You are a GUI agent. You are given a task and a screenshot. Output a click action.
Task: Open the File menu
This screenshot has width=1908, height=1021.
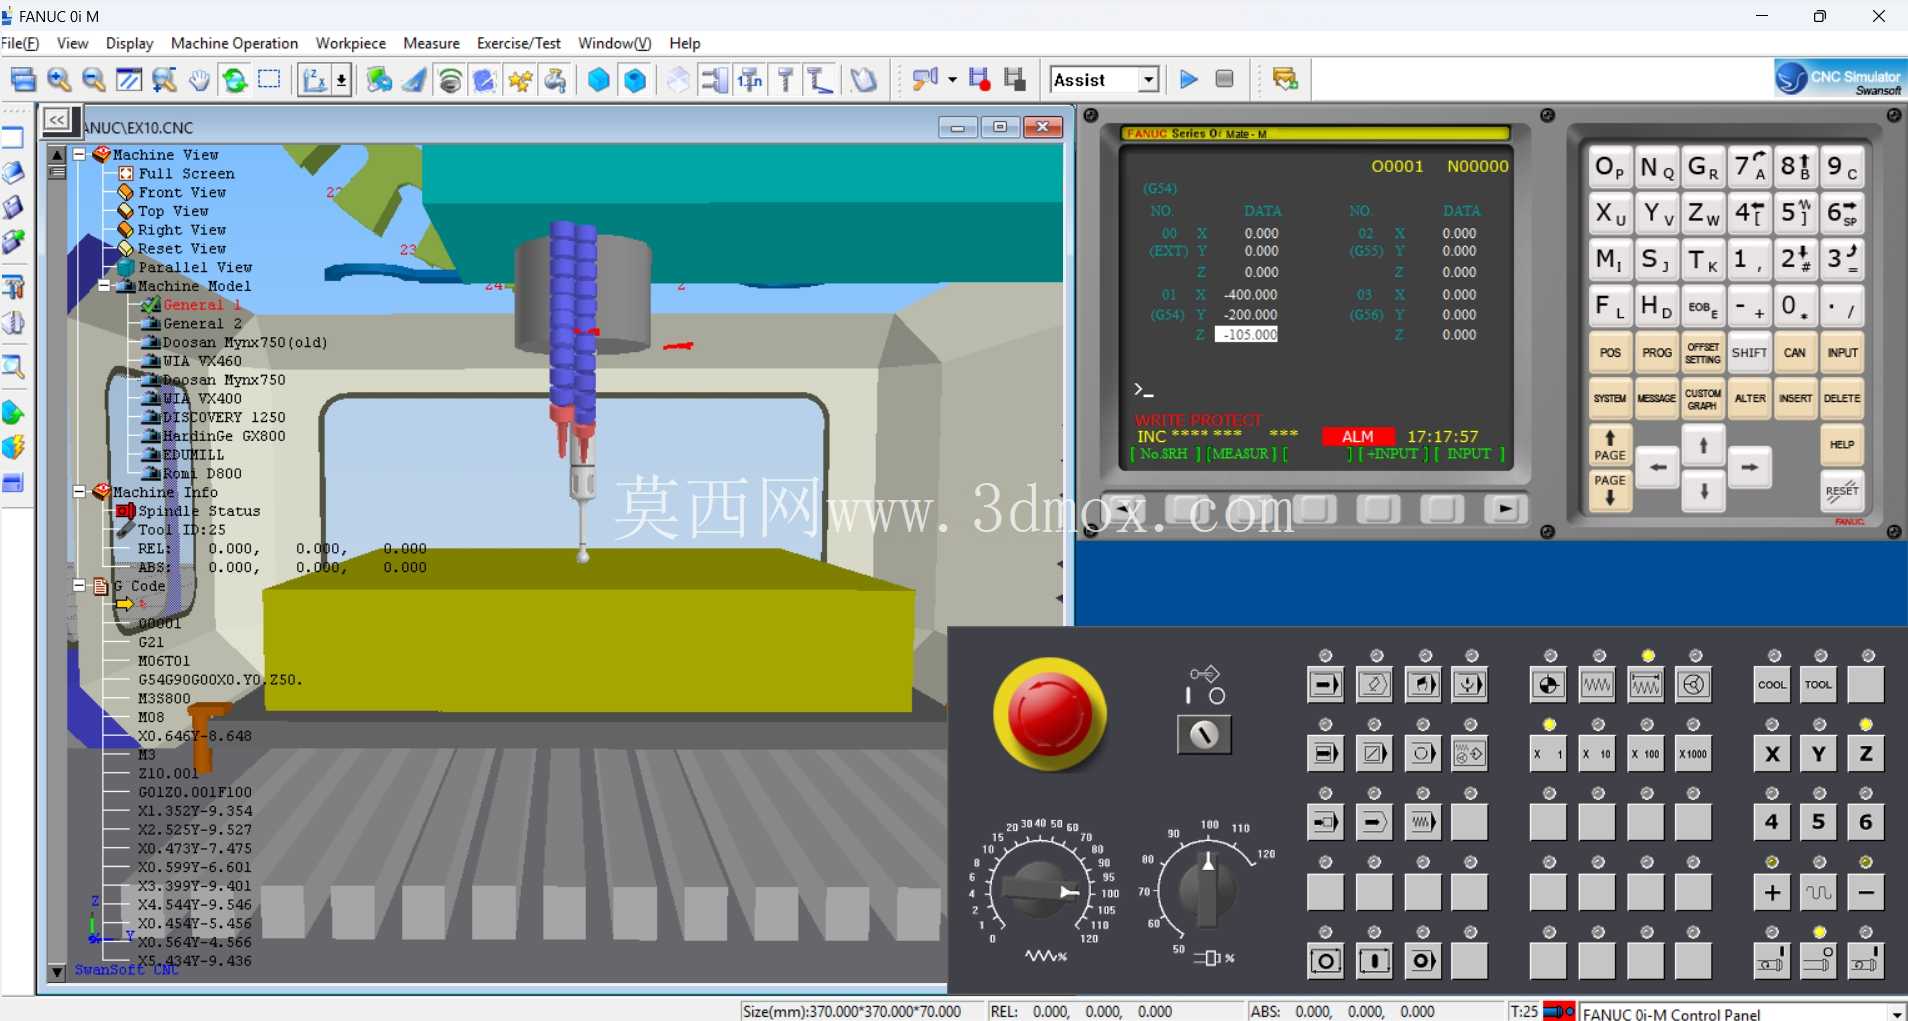coord(20,43)
